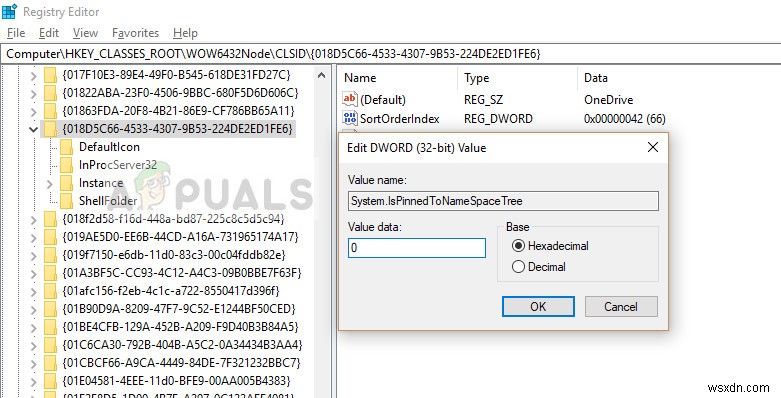
Task: Click the Instance folder icon
Action: [66, 183]
